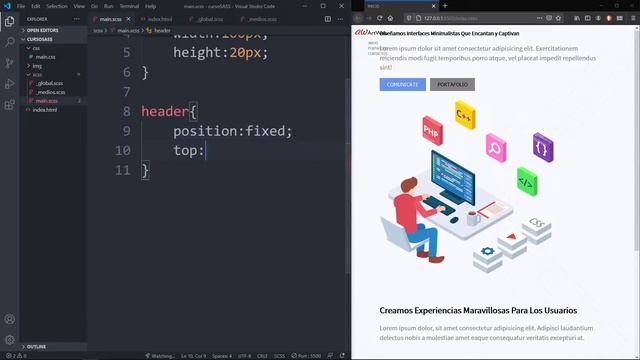Click the Ln Col cursor position status
Image resolution: width=640 pixels, height=360 pixels.
tap(193, 356)
